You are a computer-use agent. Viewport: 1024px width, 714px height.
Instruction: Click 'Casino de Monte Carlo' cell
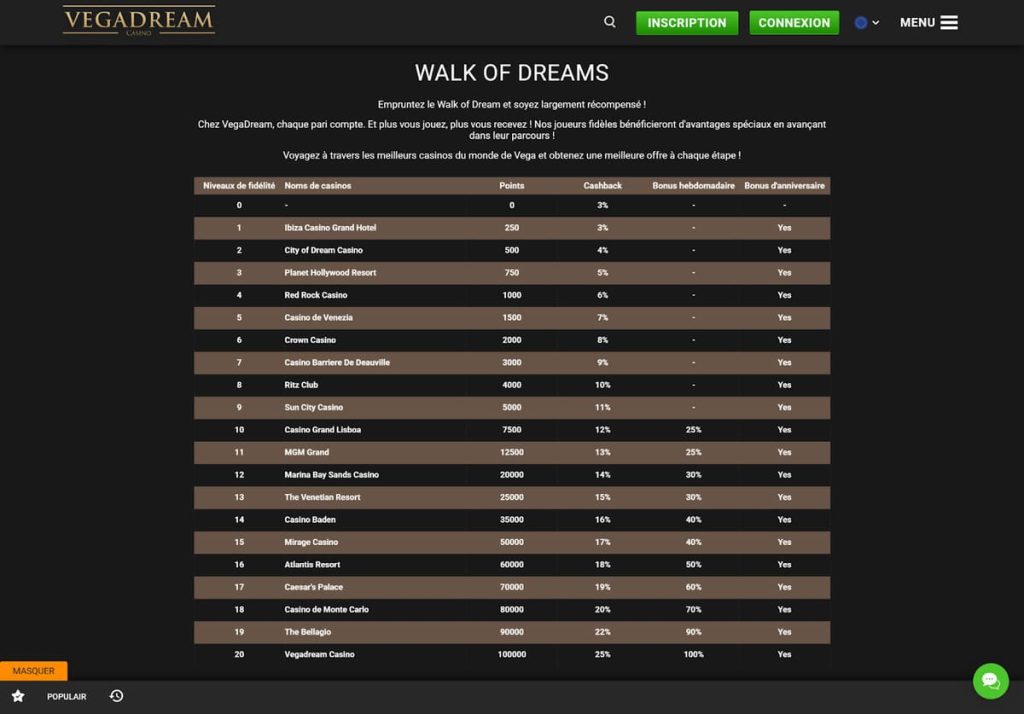pos(327,609)
